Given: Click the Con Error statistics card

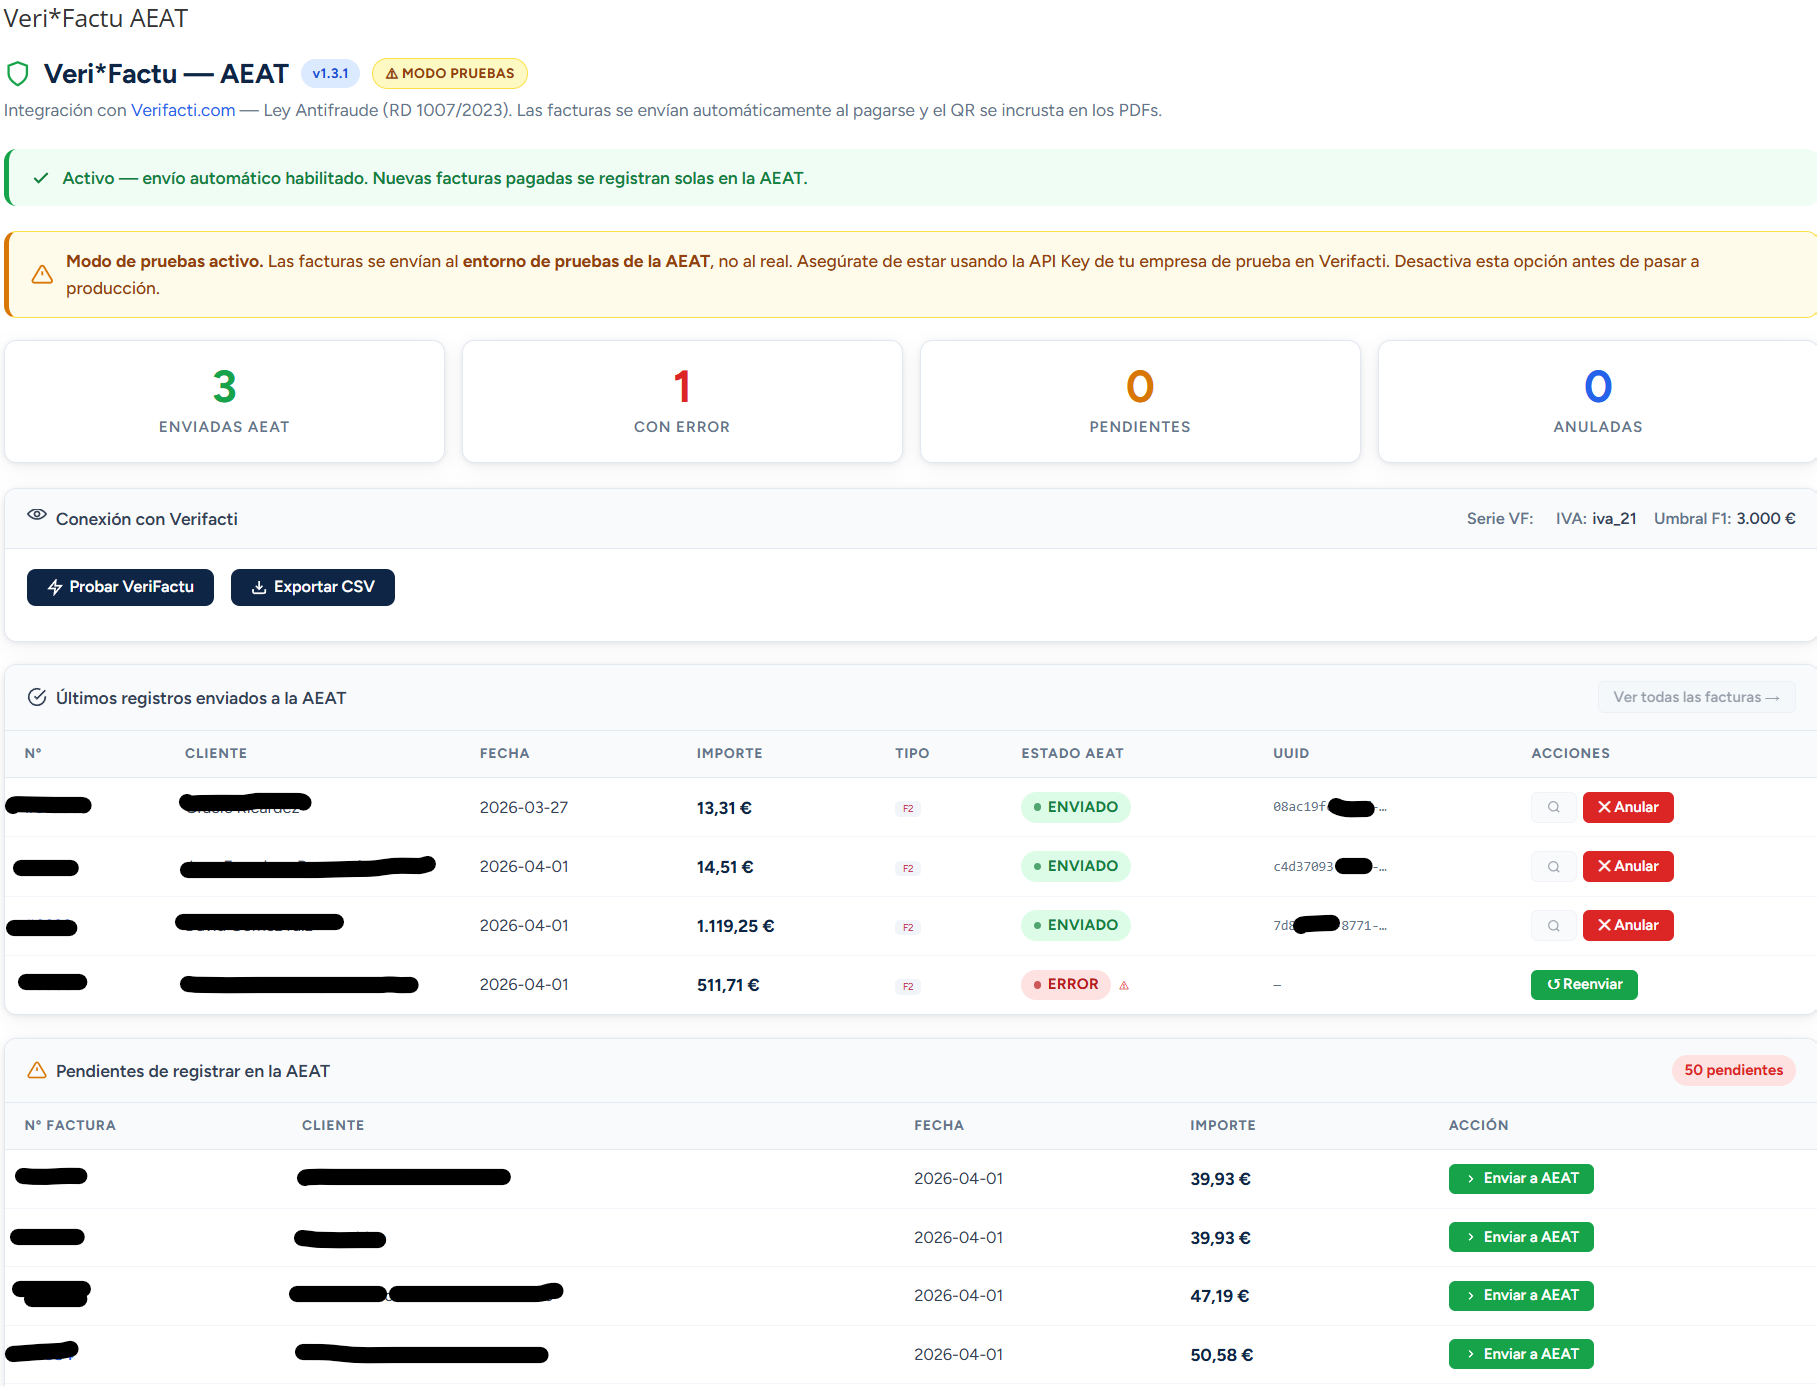Looking at the screenshot, I should (682, 401).
